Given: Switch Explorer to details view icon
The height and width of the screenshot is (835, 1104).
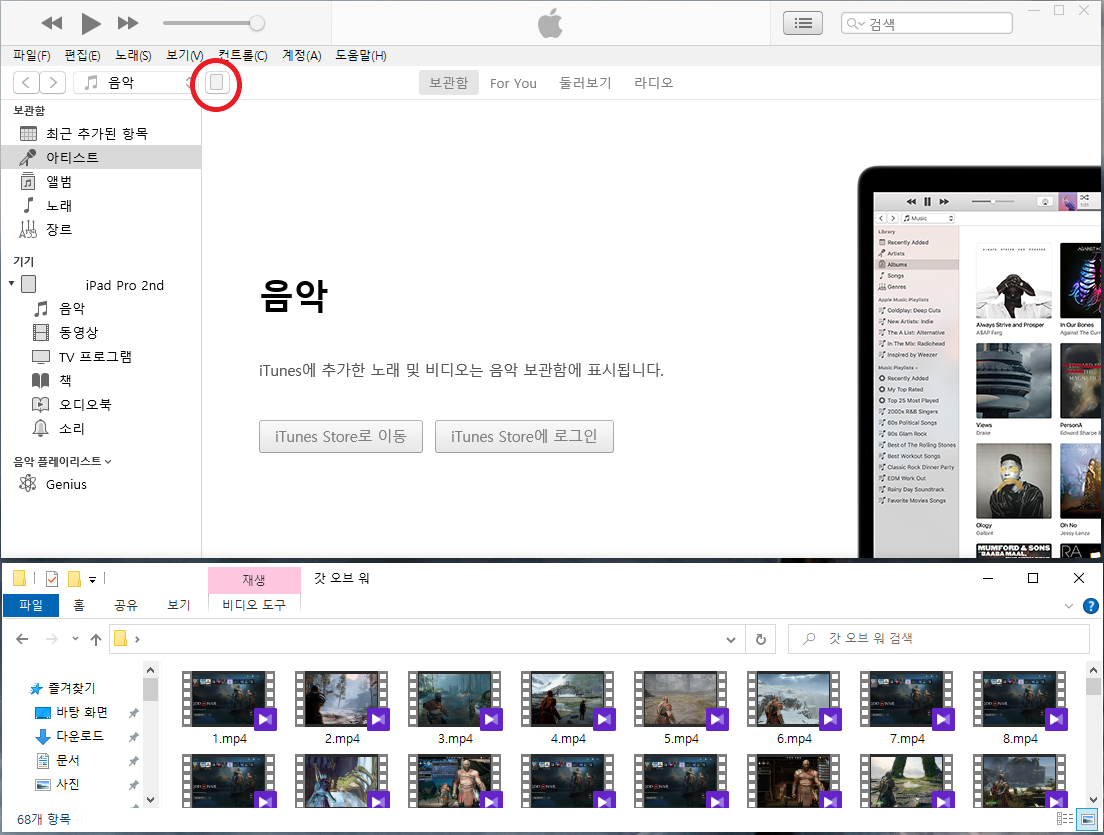Looking at the screenshot, I should point(1065,819).
